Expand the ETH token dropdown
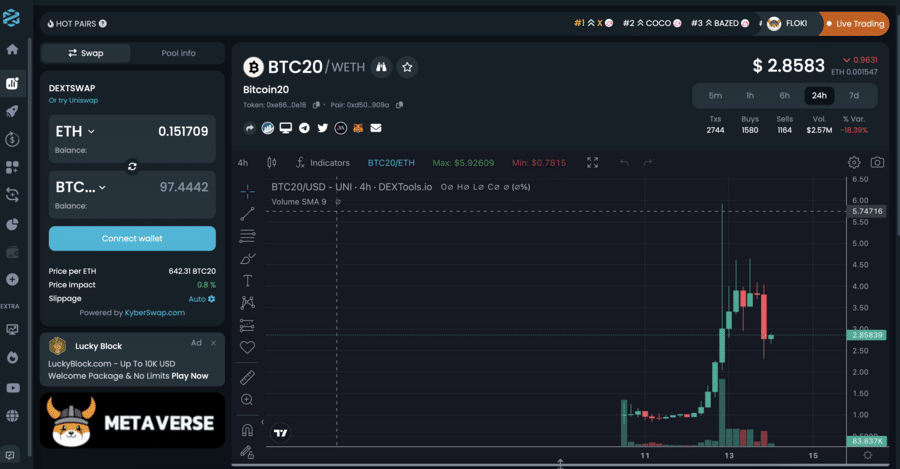Image resolution: width=900 pixels, height=469 pixels. point(75,131)
